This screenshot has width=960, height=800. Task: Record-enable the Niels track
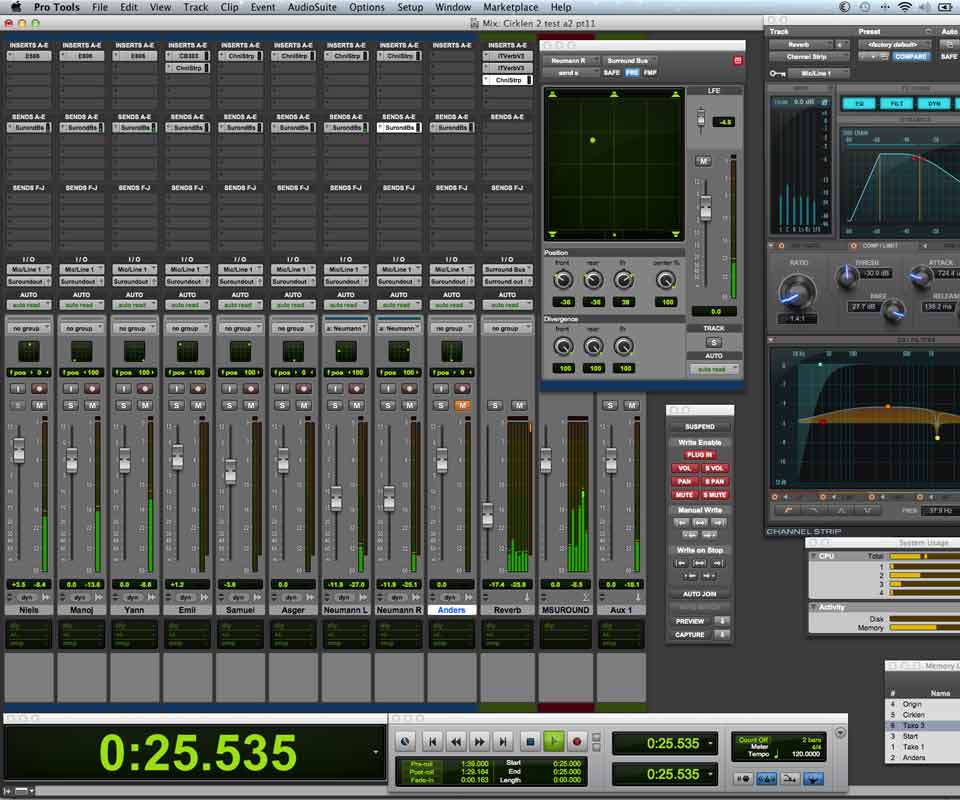coord(40,389)
